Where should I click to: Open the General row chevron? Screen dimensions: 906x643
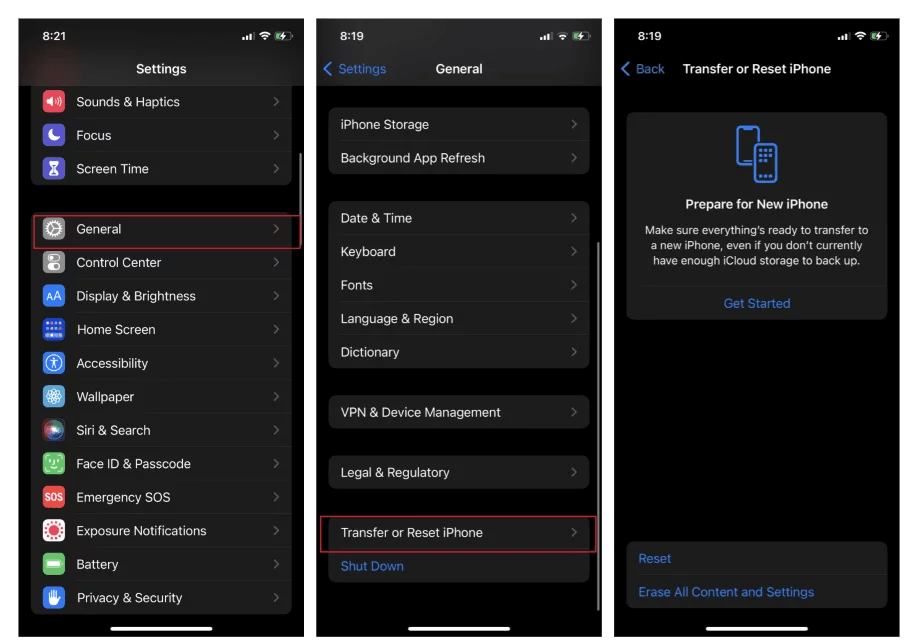tap(276, 229)
